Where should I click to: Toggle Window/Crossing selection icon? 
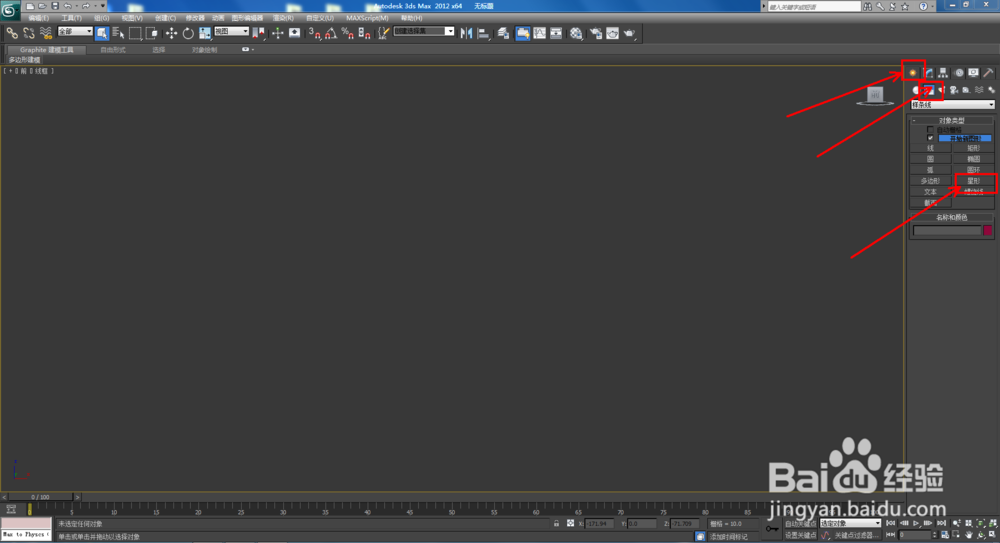pyautogui.click(x=151, y=33)
